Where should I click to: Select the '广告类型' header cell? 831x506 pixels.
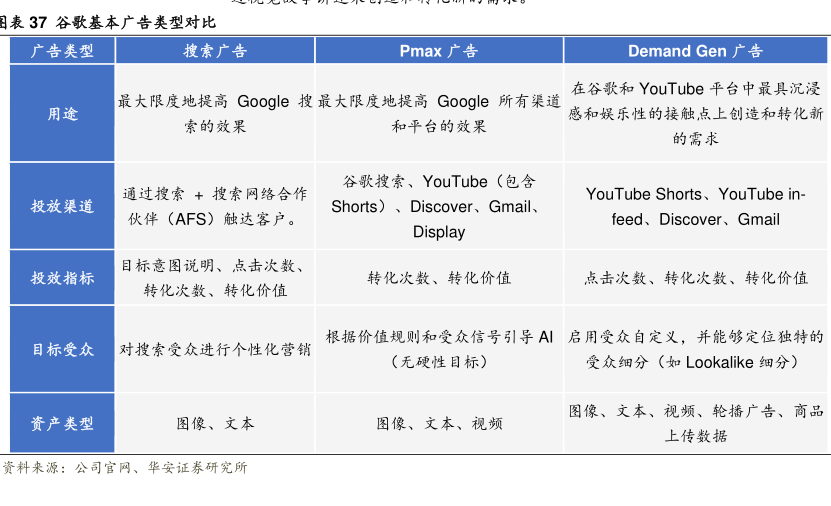(x=62, y=51)
